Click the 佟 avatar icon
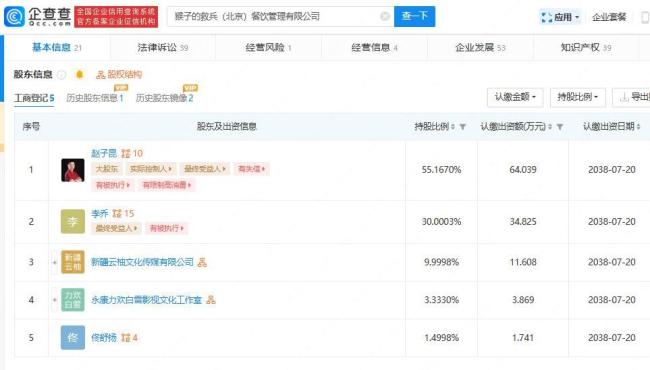650x370 pixels. (73, 338)
